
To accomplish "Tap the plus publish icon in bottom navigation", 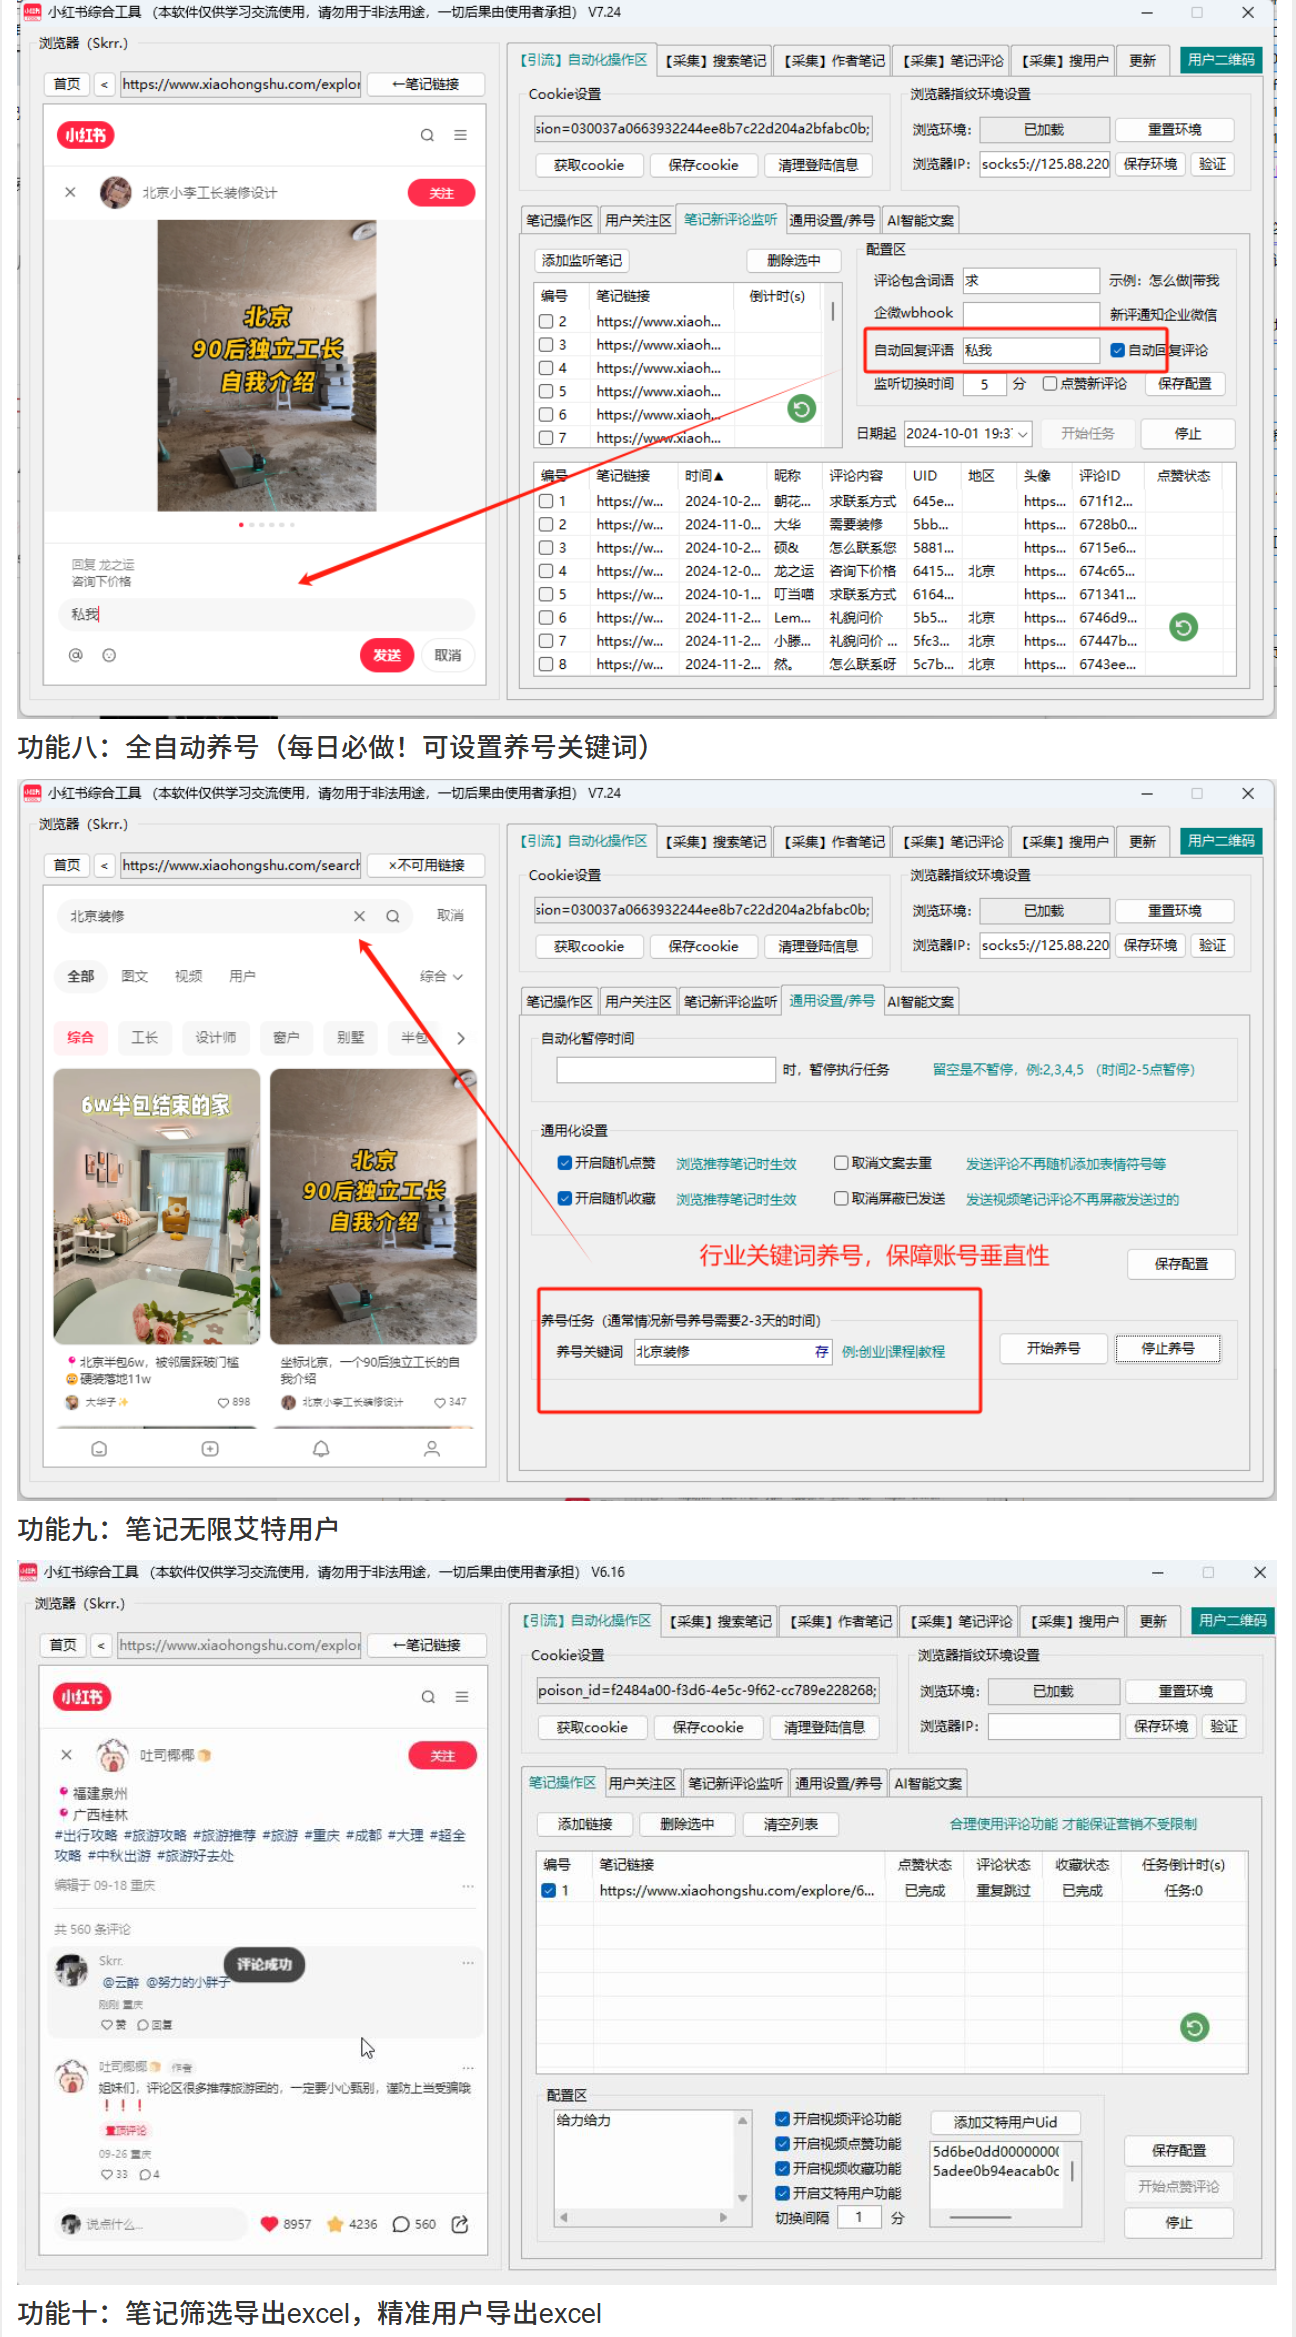I will (210, 1448).
